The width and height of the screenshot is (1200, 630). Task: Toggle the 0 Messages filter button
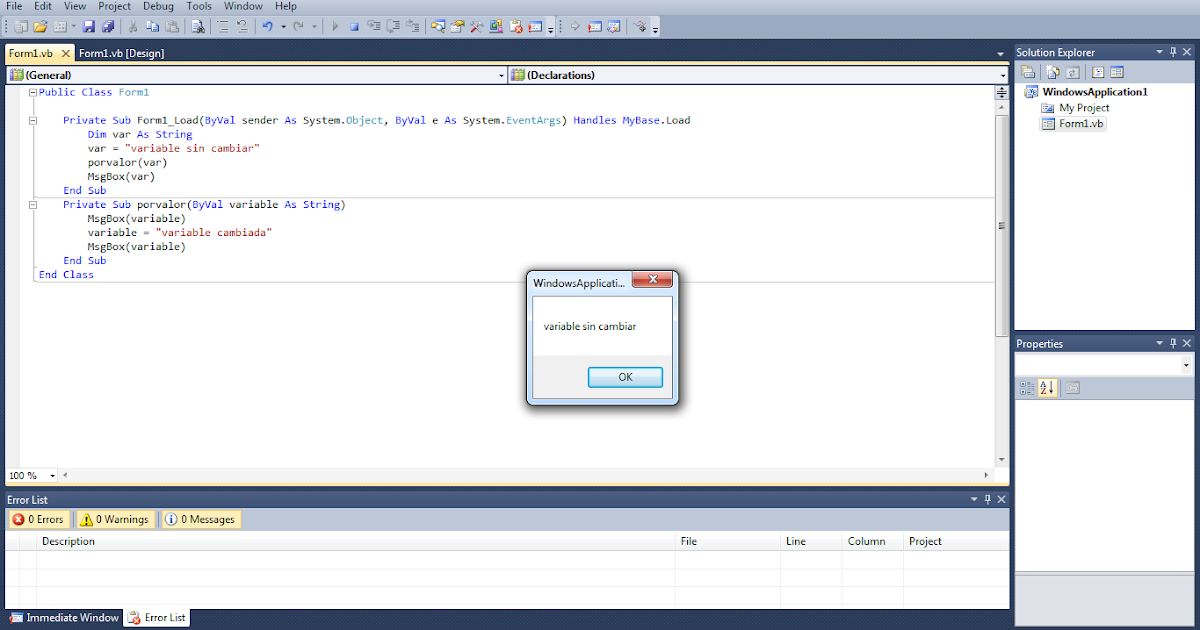tap(200, 519)
